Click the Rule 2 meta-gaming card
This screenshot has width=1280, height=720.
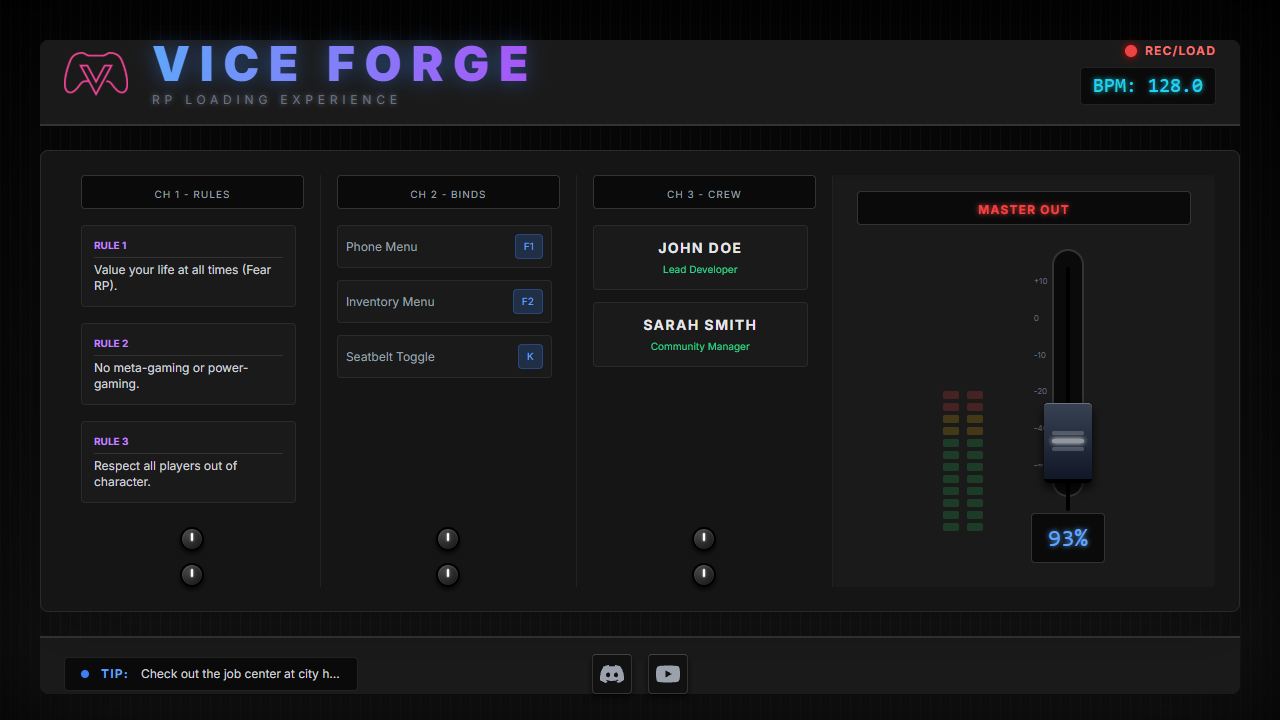(188, 364)
